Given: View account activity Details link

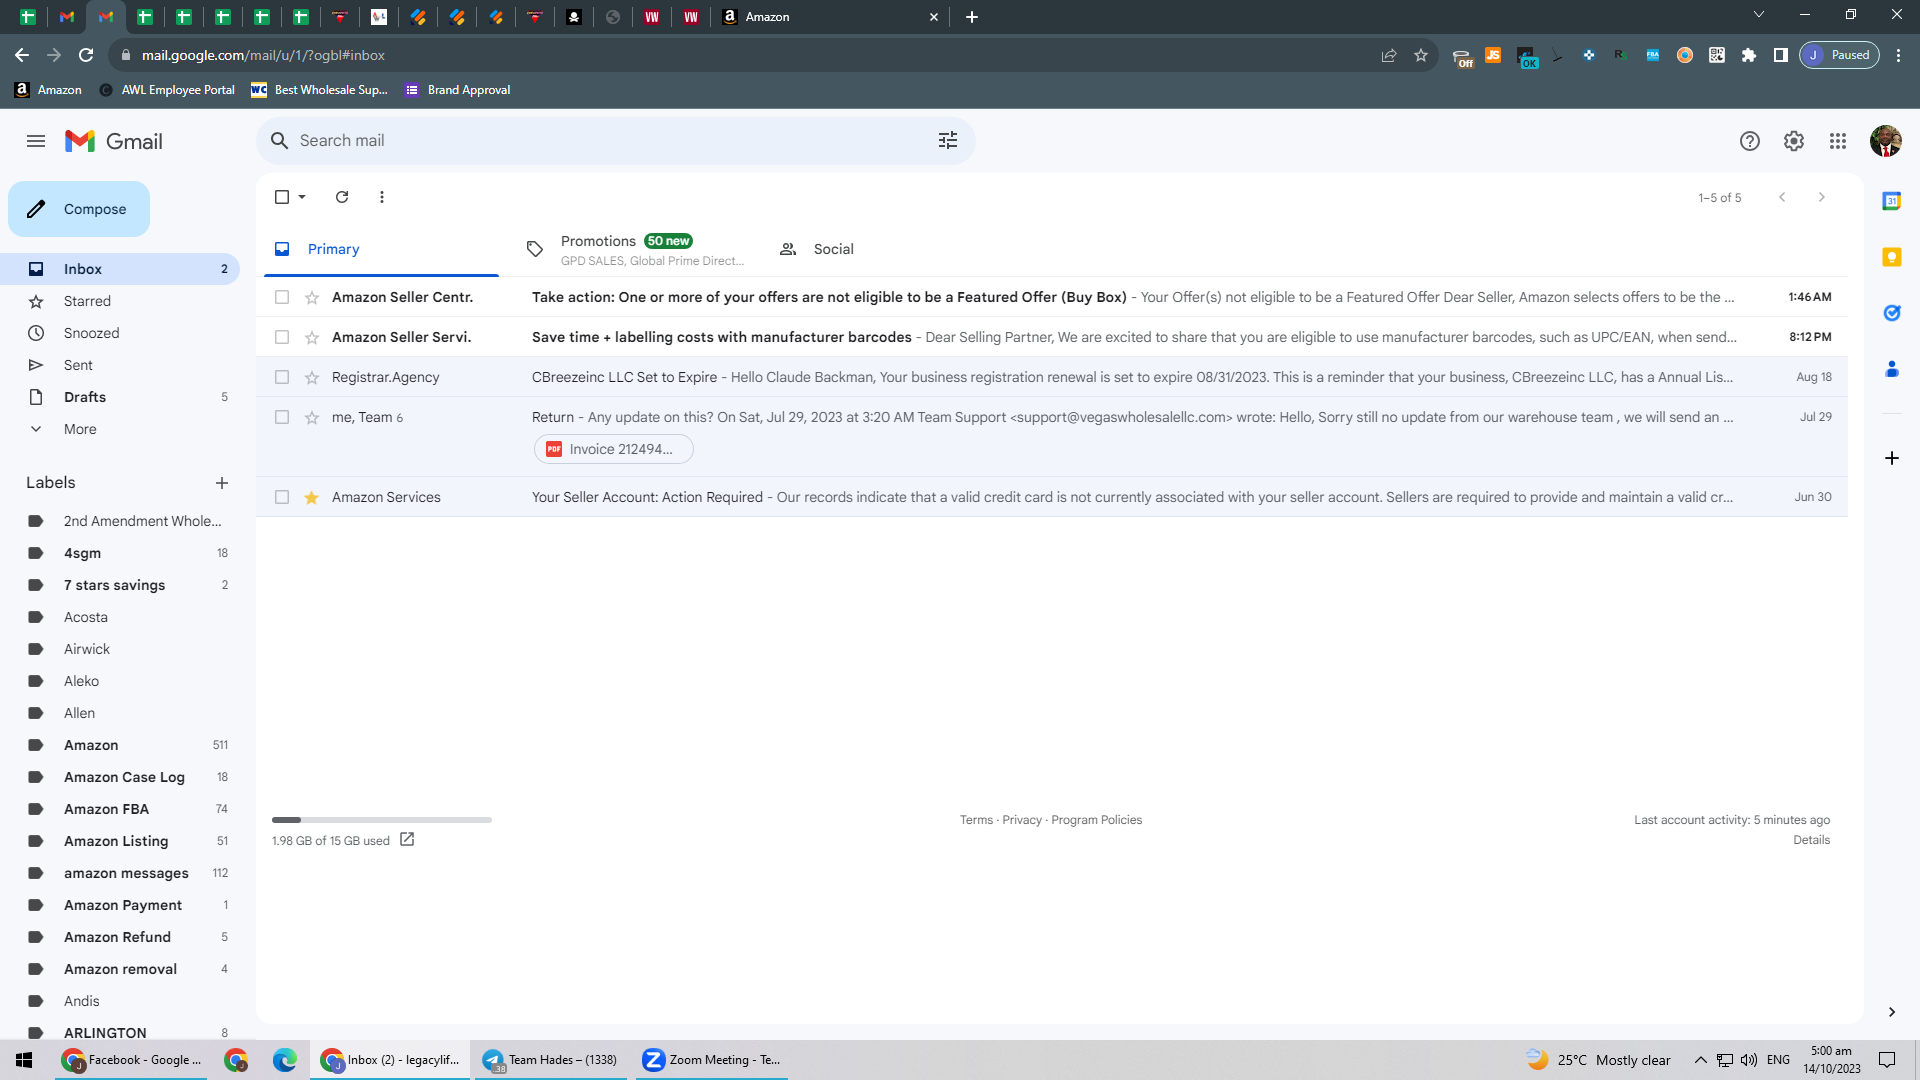Looking at the screenshot, I should (x=1811, y=840).
